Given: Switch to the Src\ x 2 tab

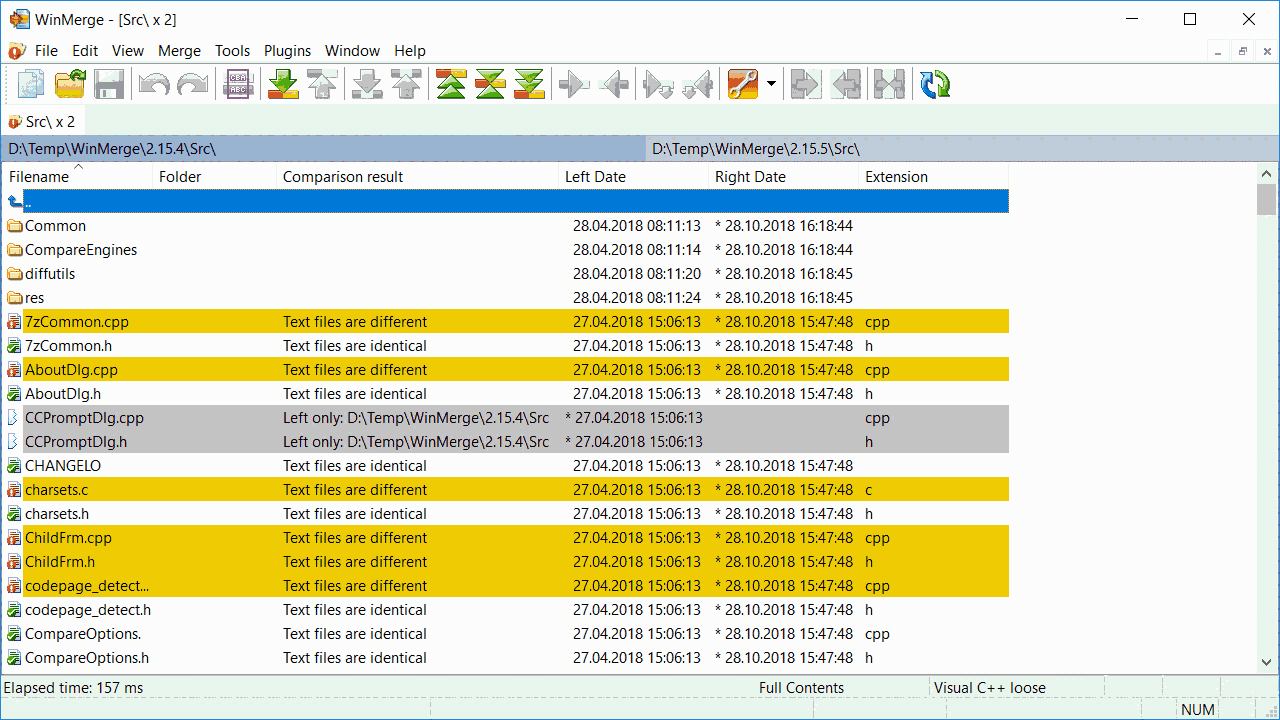Looking at the screenshot, I should 43,121.
